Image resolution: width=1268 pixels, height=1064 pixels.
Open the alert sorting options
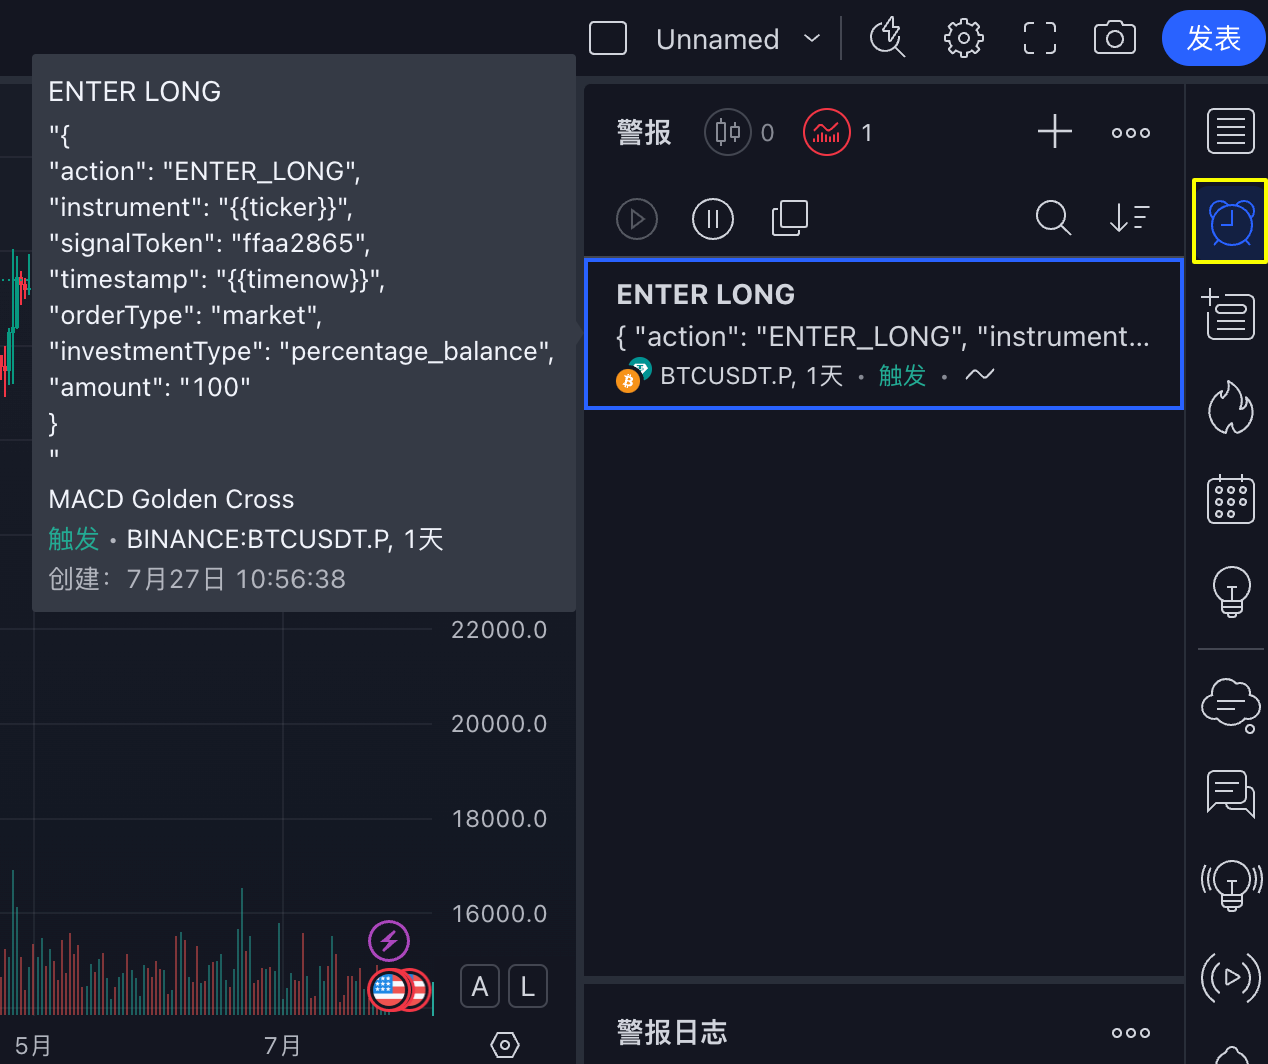click(x=1130, y=218)
